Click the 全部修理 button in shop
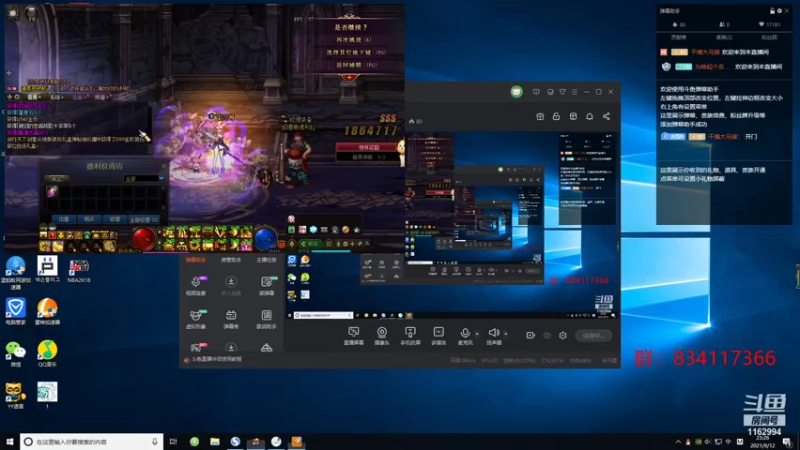This screenshot has height=450, width=800. pos(144,219)
